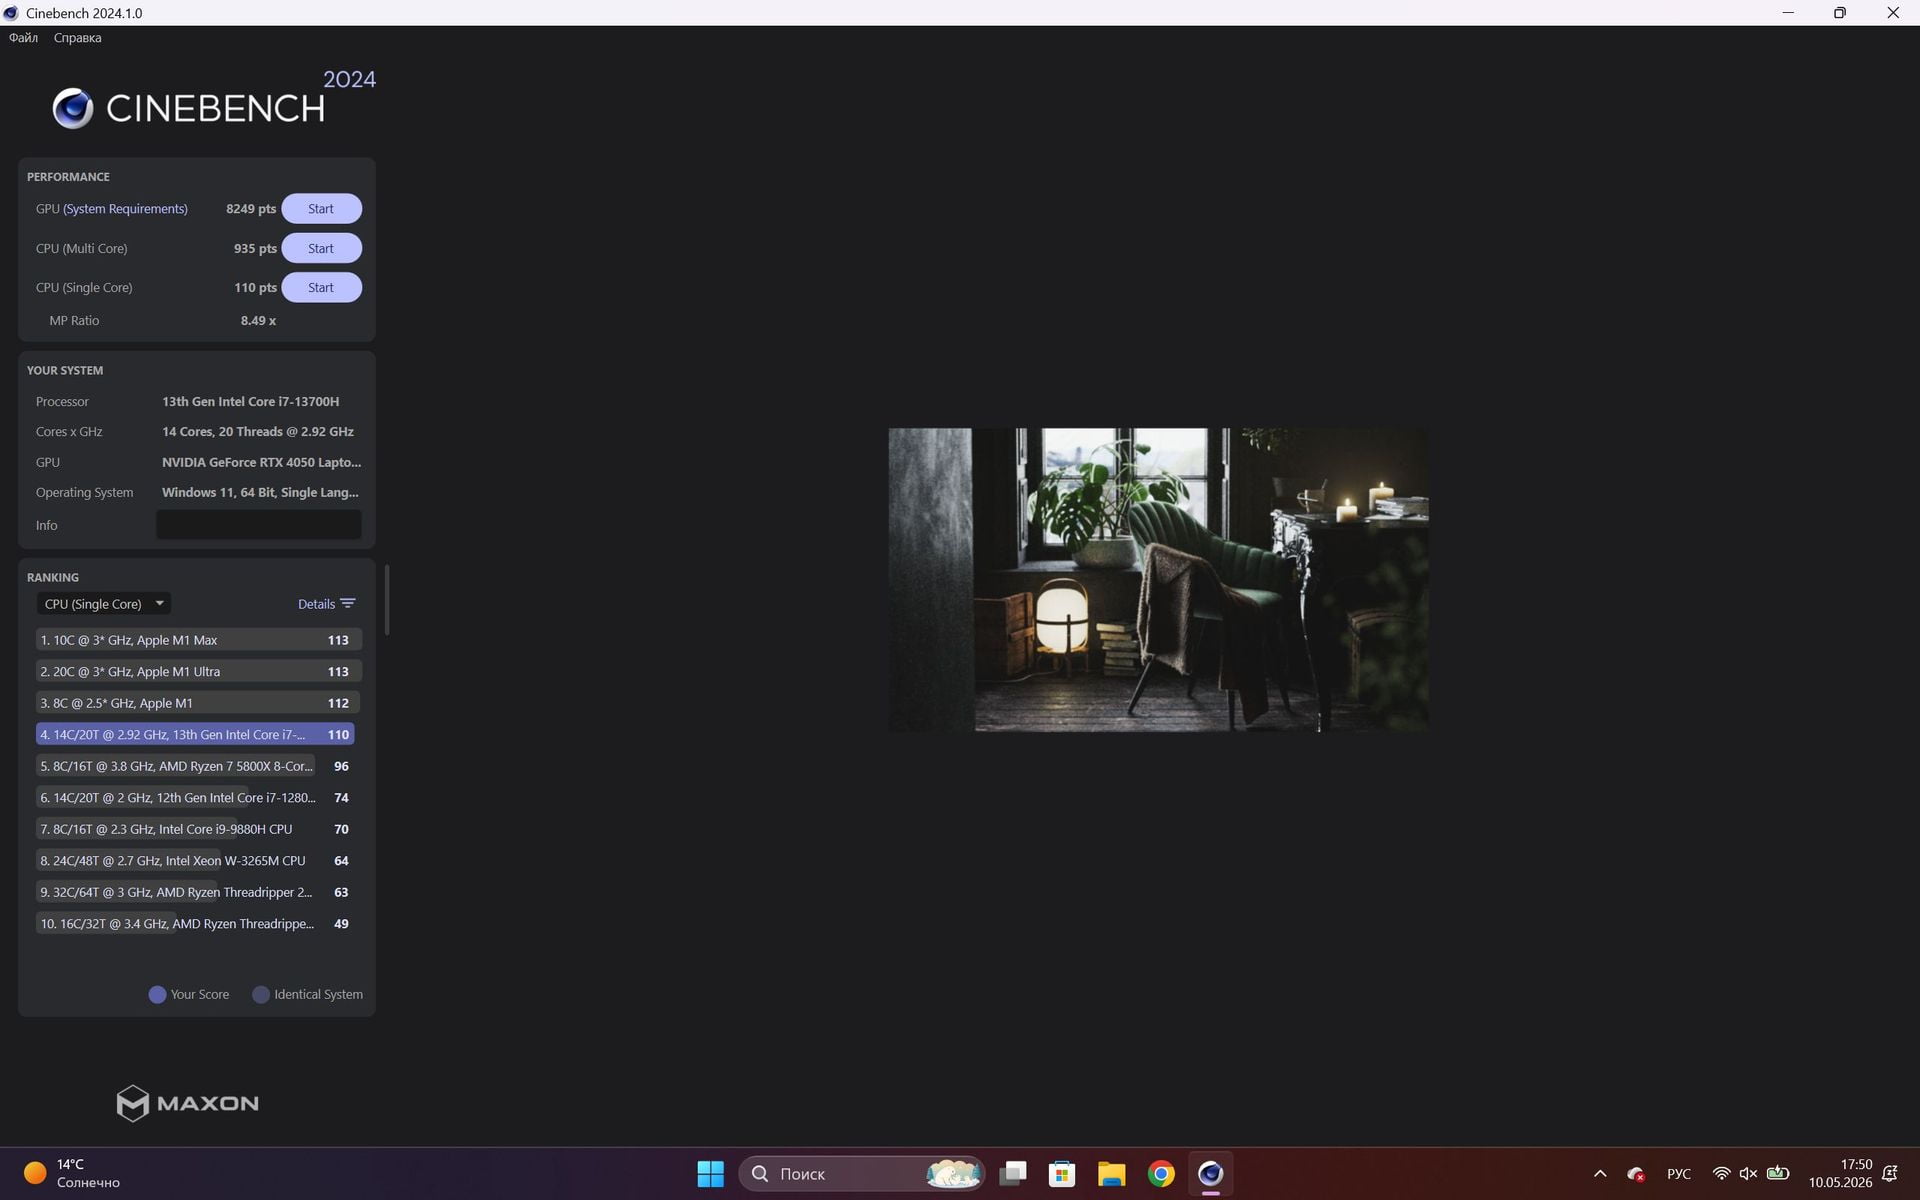Click the ranking panel scrollbar
The width and height of the screenshot is (1920, 1200).
[387, 600]
